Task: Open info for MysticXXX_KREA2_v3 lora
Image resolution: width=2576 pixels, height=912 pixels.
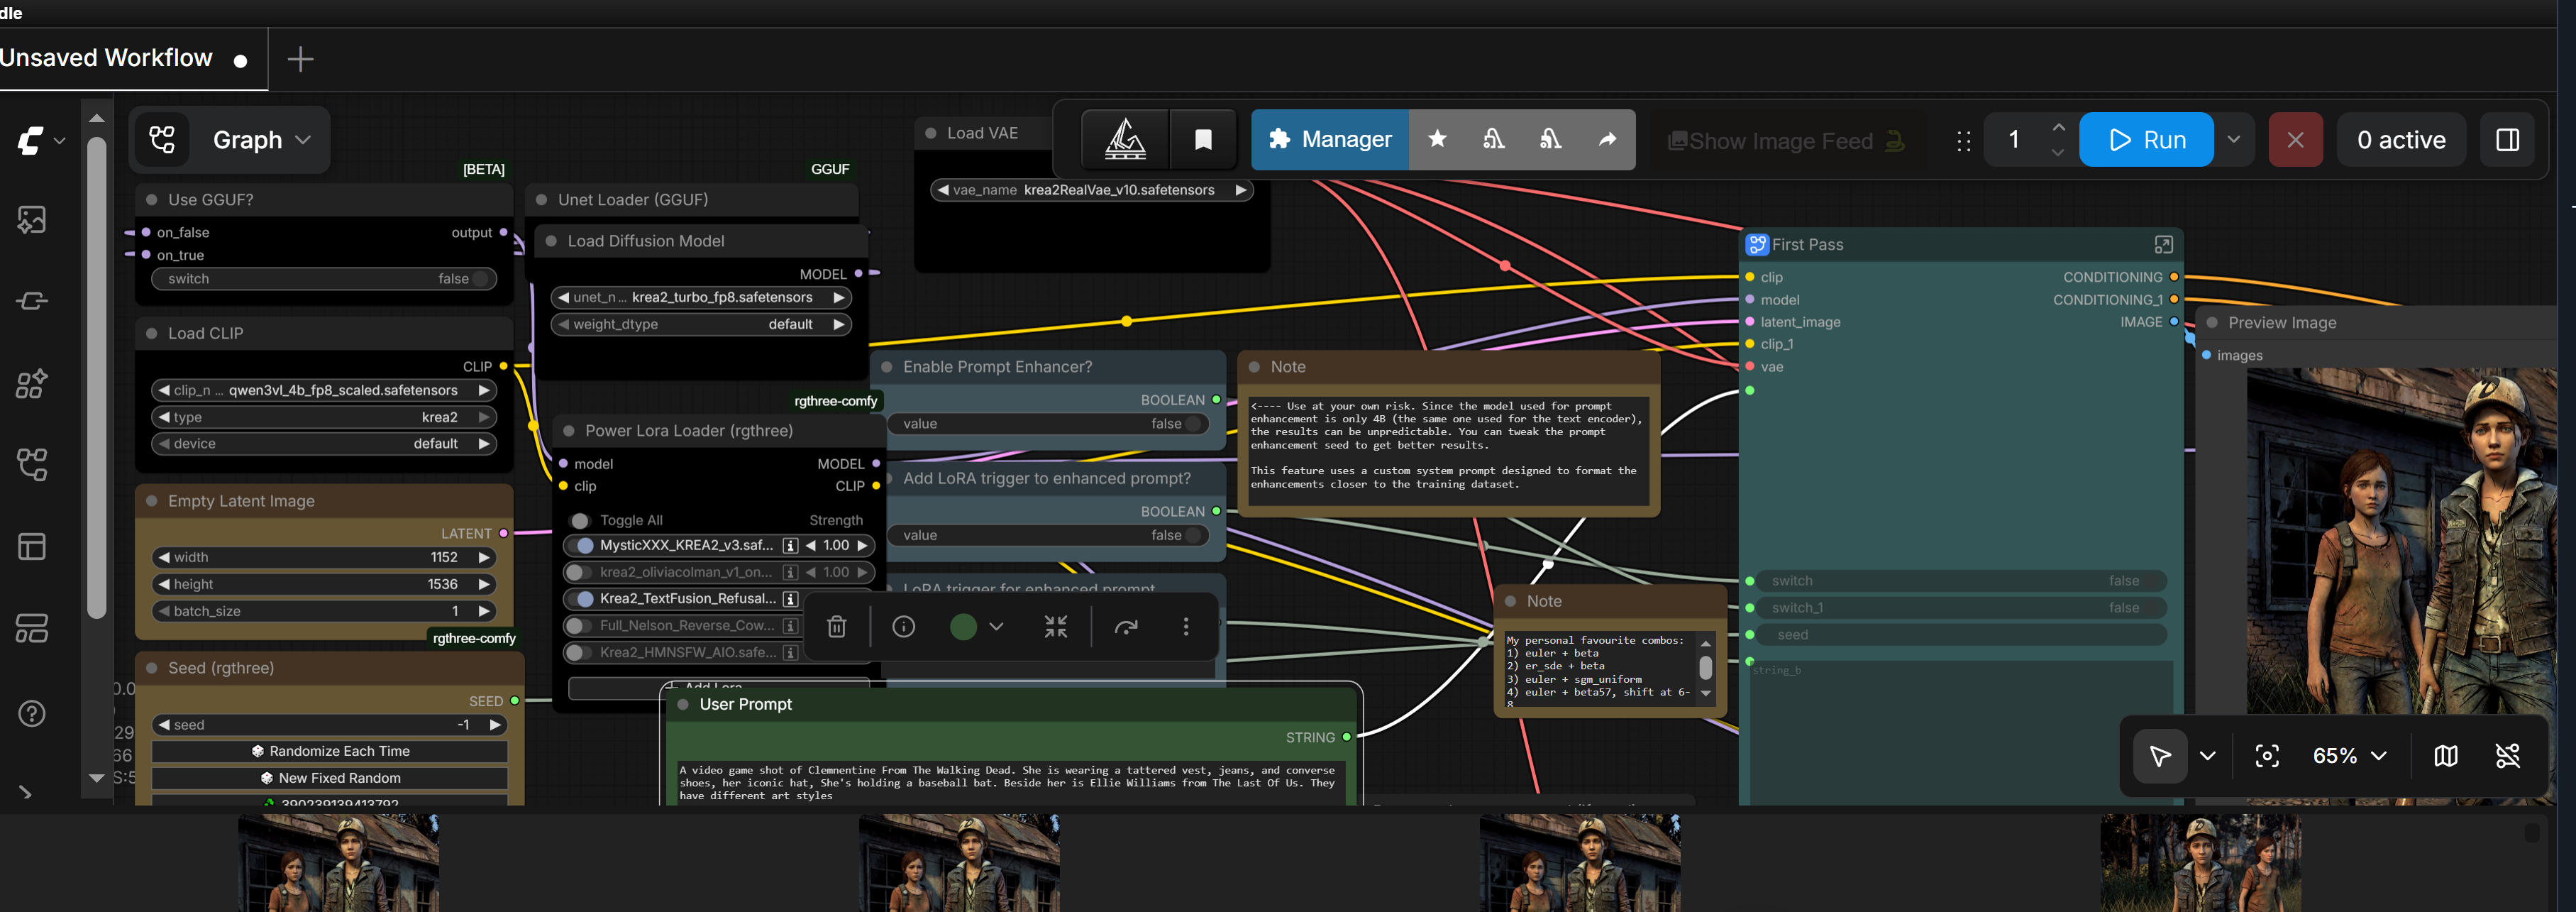Action: pos(790,546)
